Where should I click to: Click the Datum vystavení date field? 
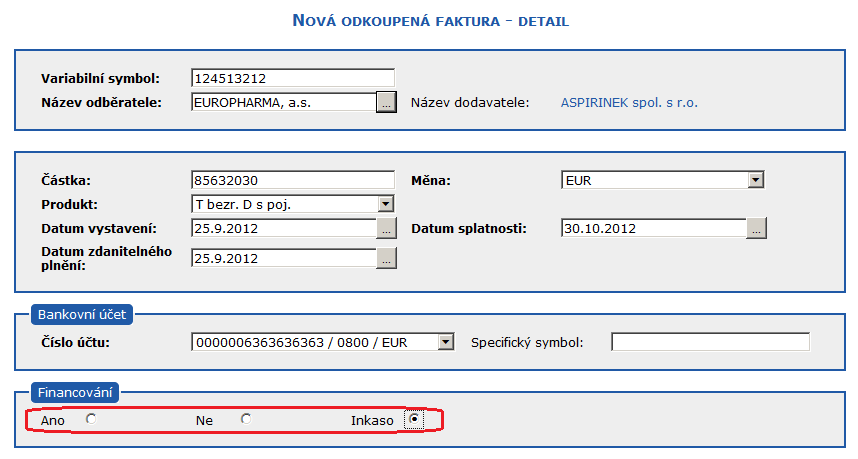(x=283, y=228)
